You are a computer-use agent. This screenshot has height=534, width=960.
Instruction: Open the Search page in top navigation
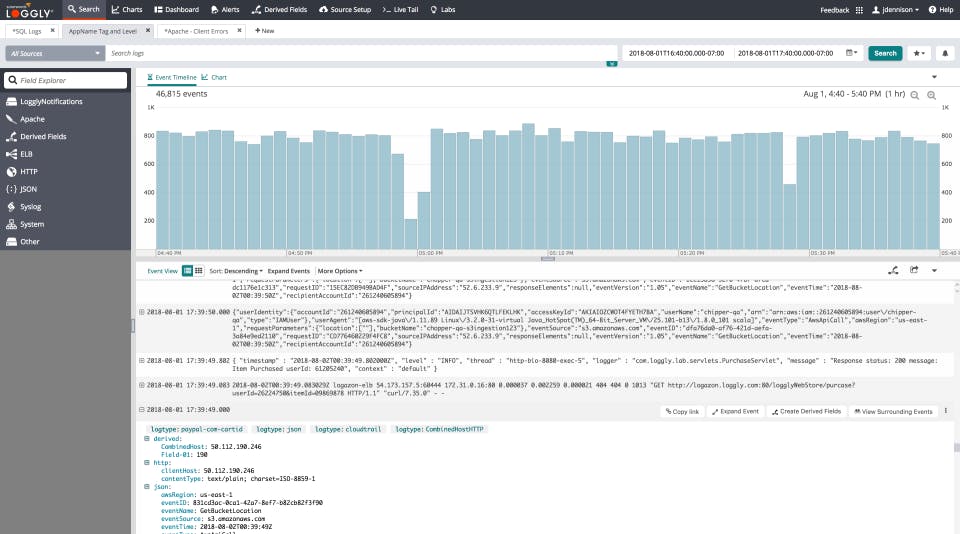(x=83, y=9)
